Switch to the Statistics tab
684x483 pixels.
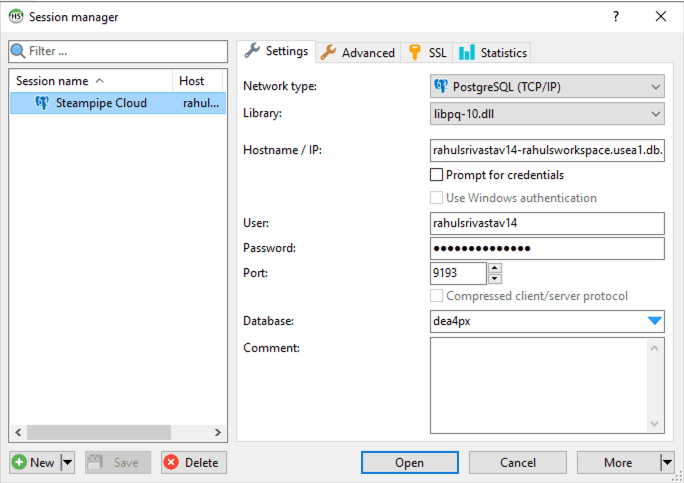click(492, 52)
